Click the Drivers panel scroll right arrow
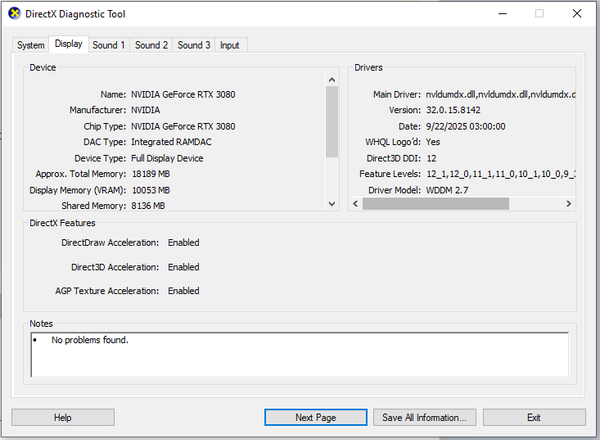 coord(570,204)
